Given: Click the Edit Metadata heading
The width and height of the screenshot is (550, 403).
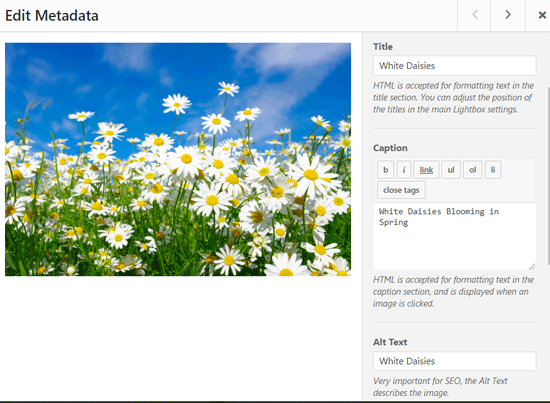Looking at the screenshot, I should 52,16.
